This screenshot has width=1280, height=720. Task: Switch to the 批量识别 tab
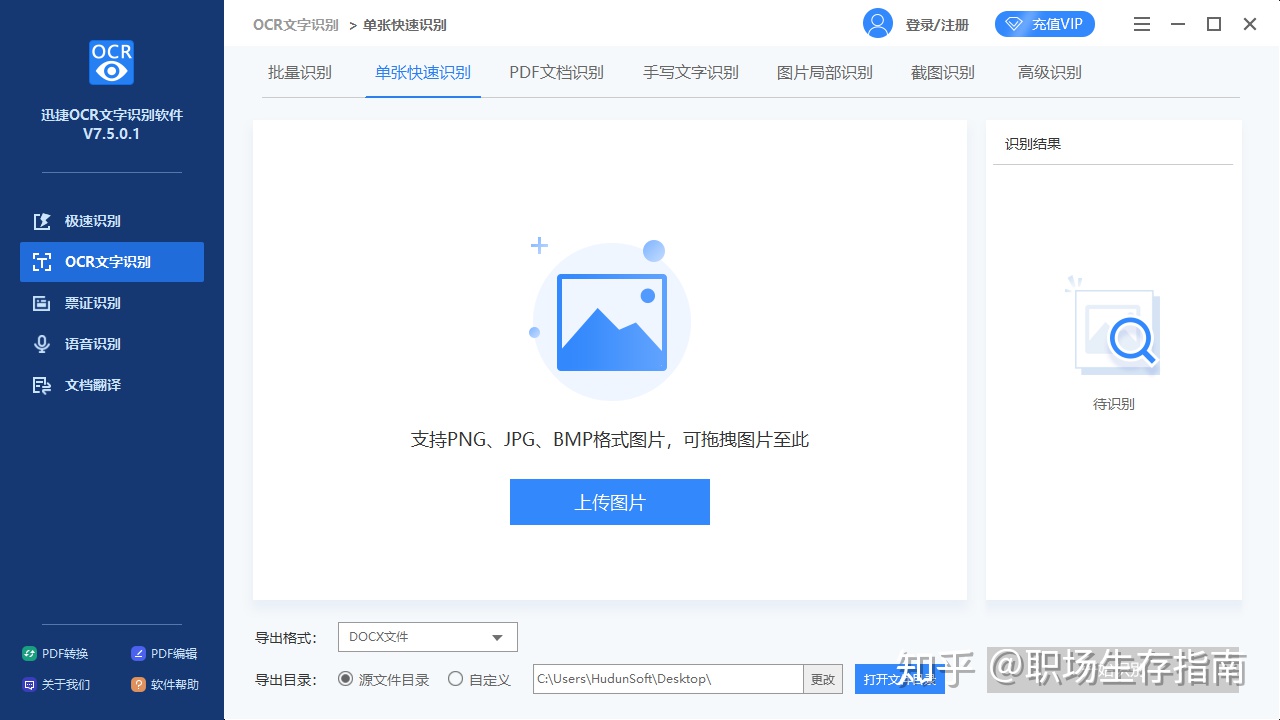(300, 72)
